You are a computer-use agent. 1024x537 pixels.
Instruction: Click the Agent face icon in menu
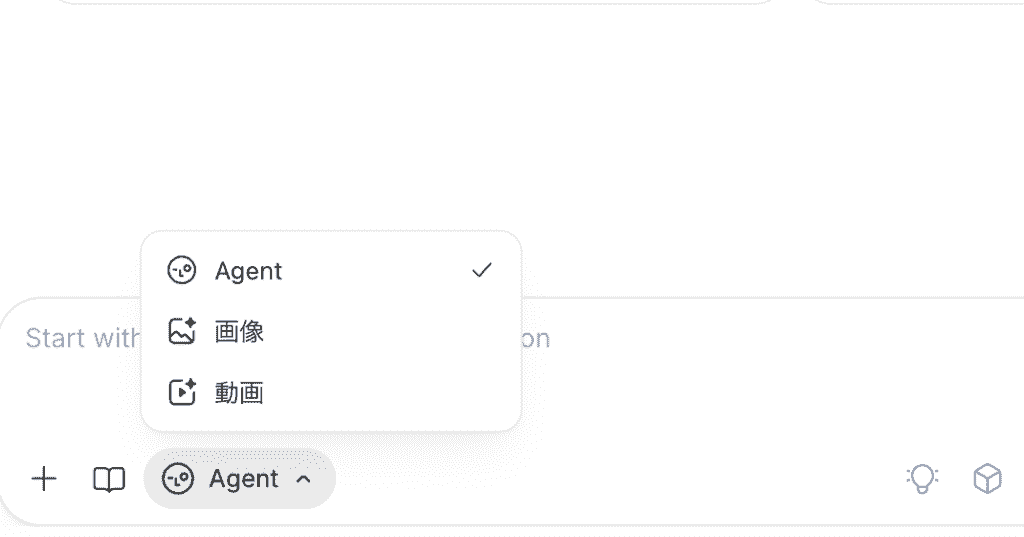(x=182, y=270)
